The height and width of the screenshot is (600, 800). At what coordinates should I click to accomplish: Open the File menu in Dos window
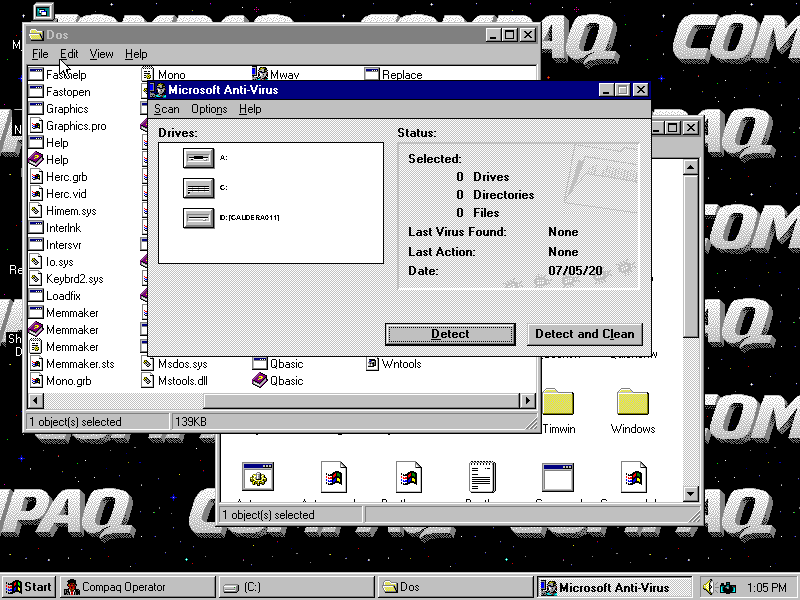click(40, 54)
